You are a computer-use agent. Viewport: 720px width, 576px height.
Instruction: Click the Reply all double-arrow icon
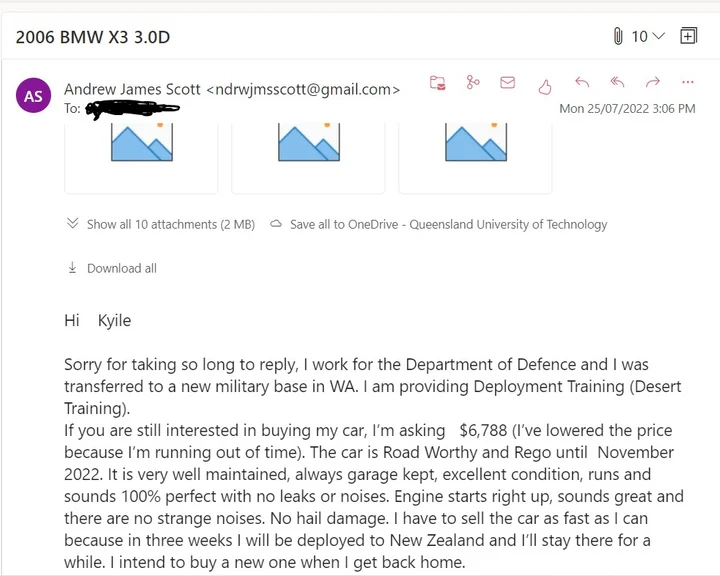617,83
